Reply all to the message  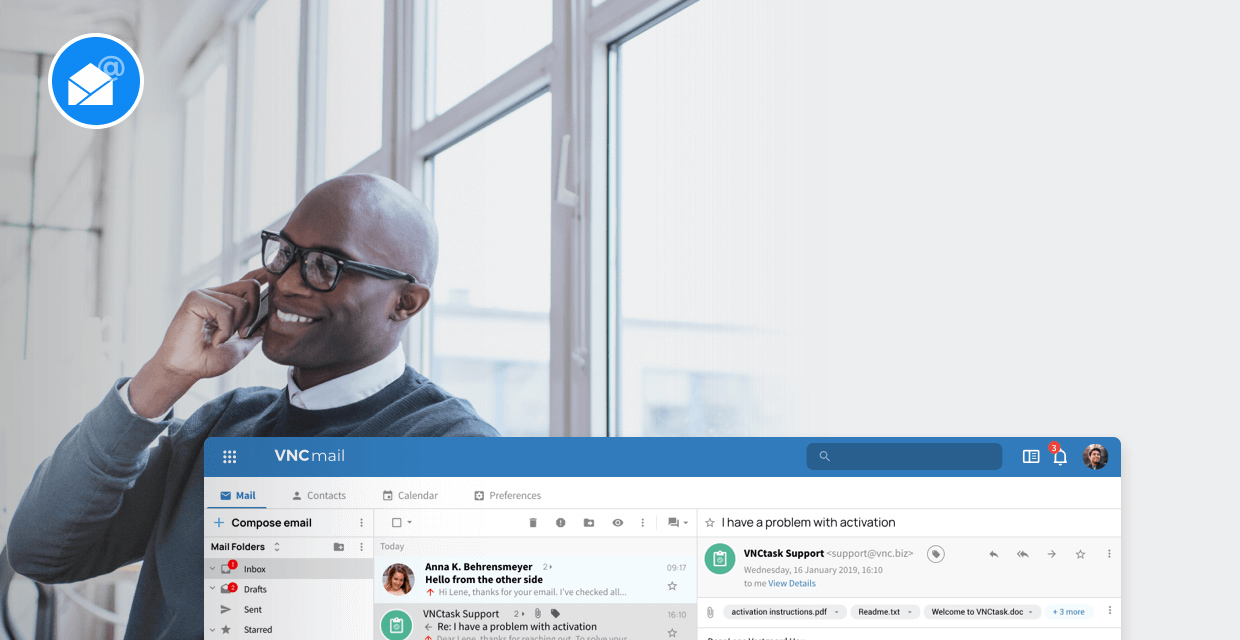tap(1022, 554)
